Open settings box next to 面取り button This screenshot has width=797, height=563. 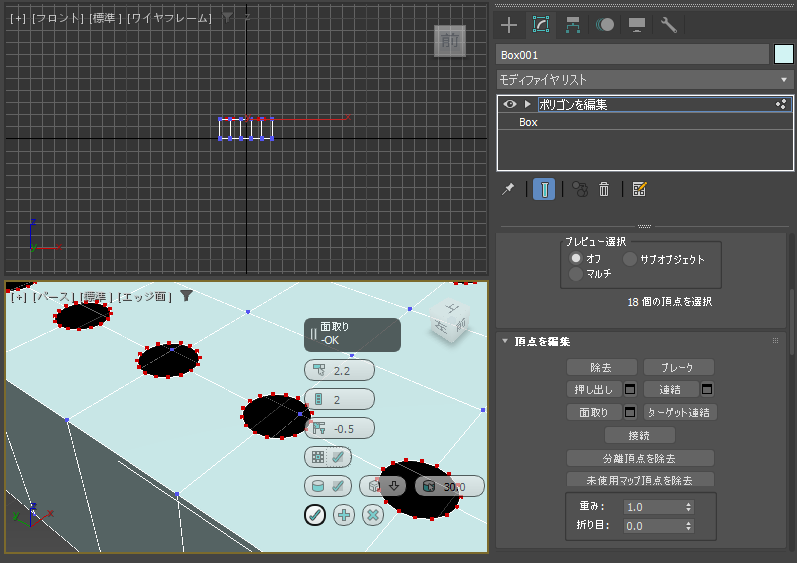tap(630, 412)
